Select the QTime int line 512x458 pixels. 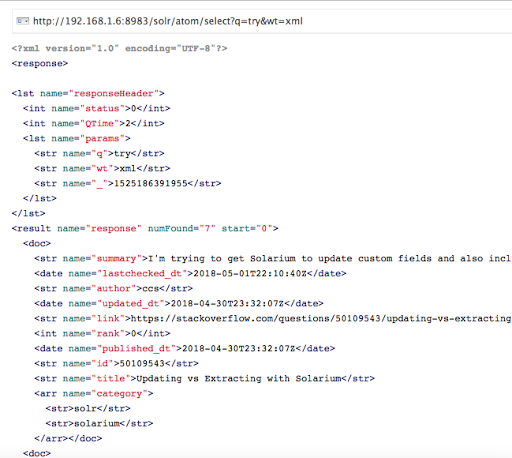94,124
